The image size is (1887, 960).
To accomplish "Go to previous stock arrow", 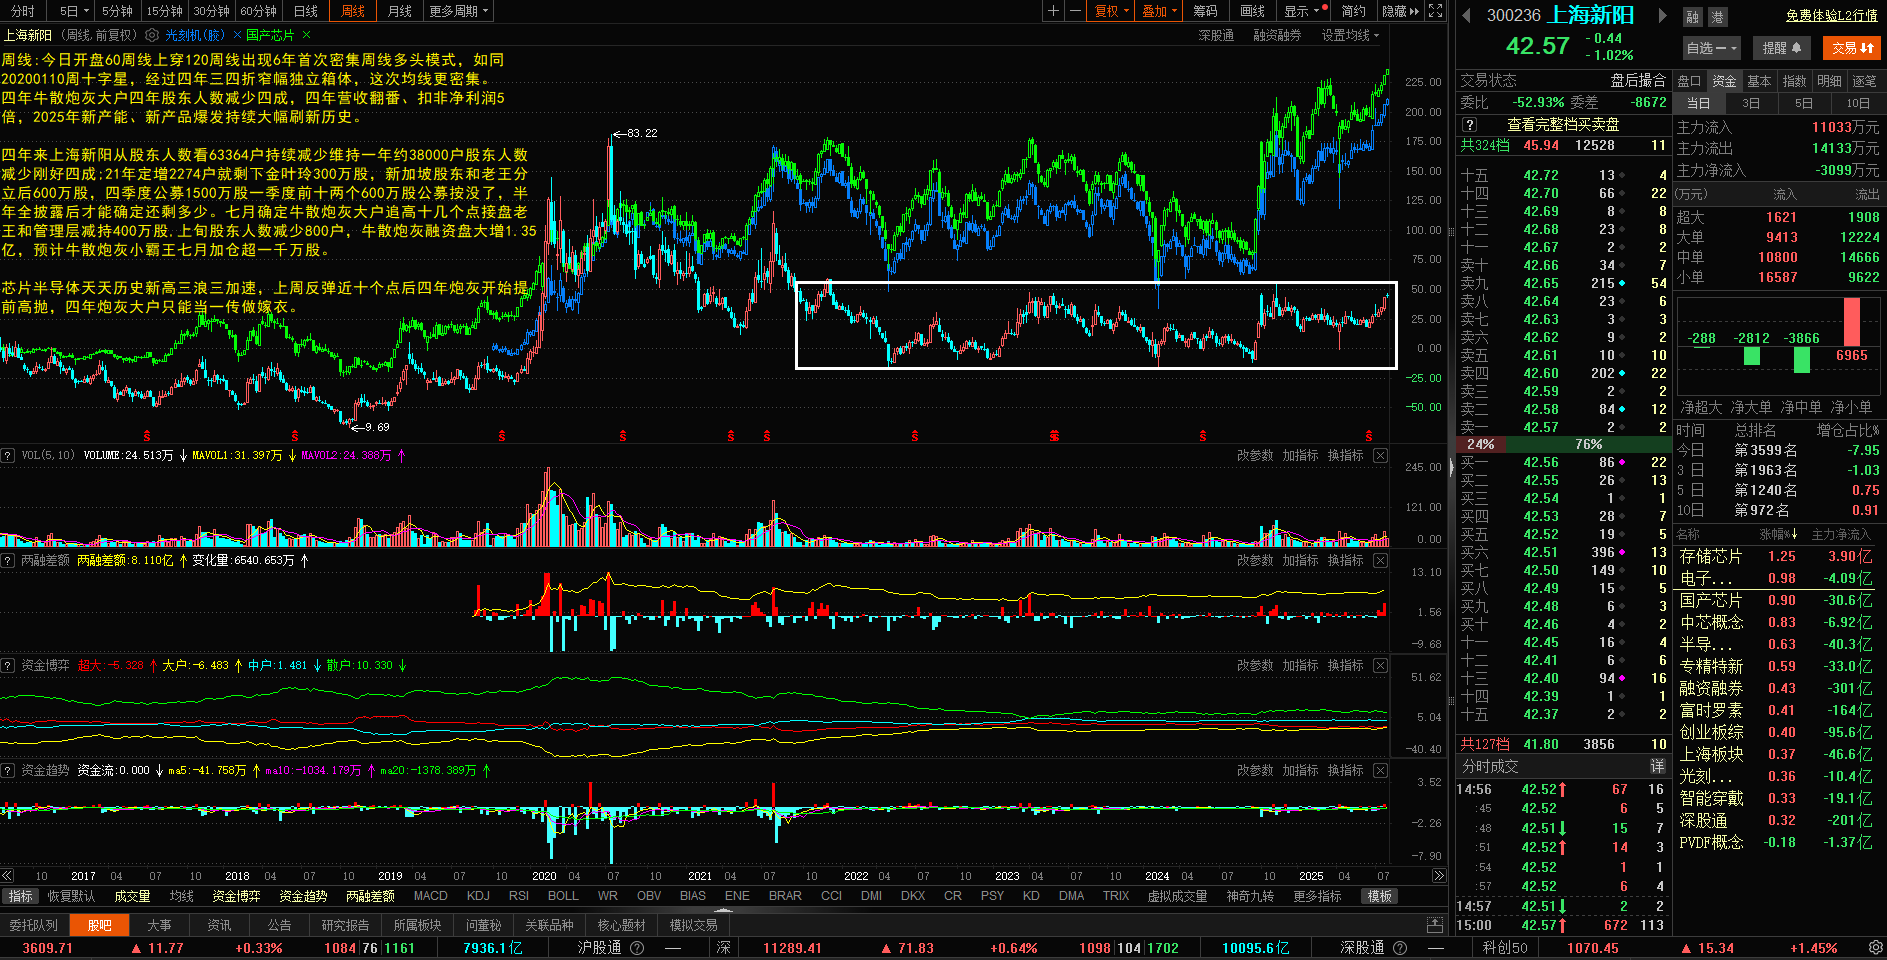I will pos(1466,15).
